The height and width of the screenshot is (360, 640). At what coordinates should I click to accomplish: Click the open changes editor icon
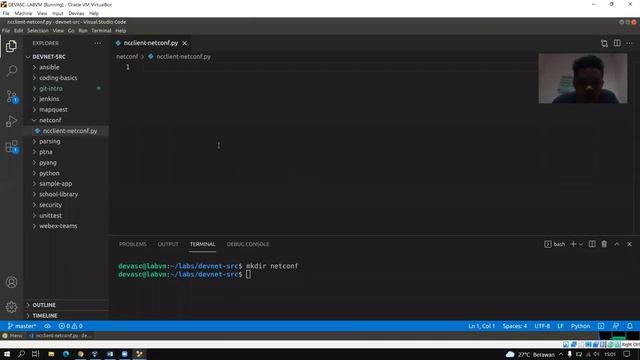pyautogui.click(x=604, y=43)
